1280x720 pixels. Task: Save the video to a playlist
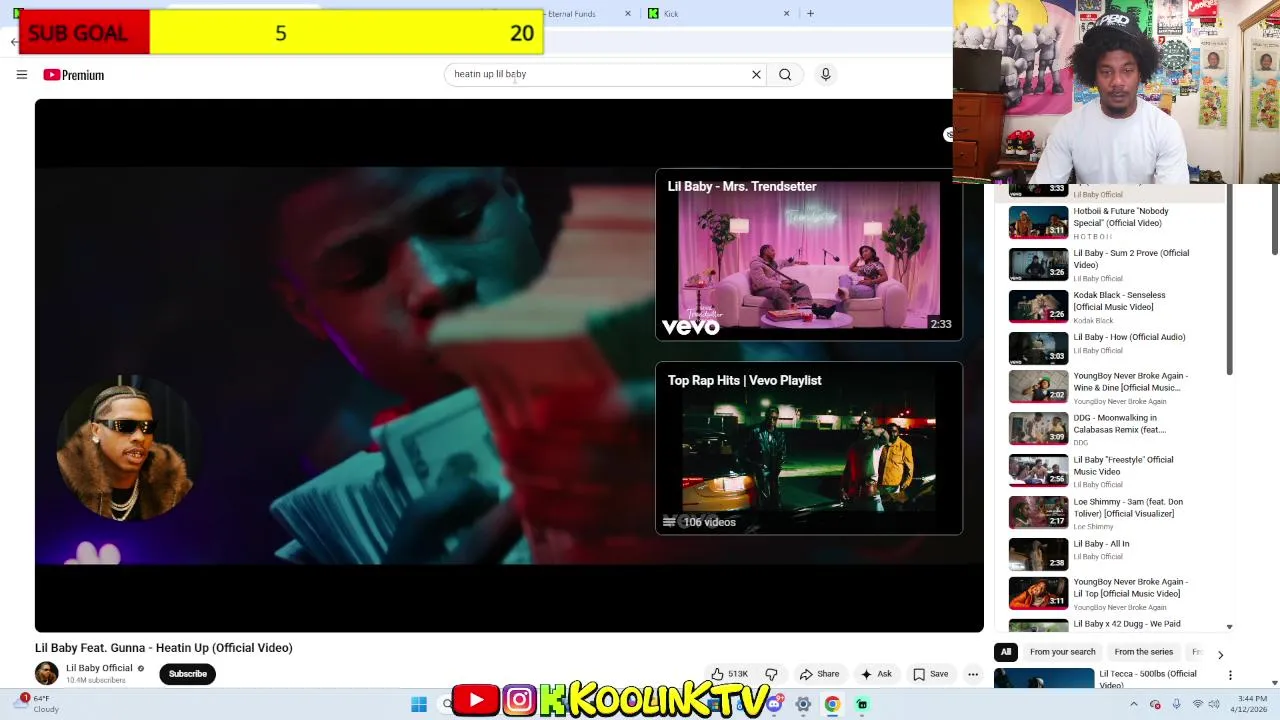930,674
